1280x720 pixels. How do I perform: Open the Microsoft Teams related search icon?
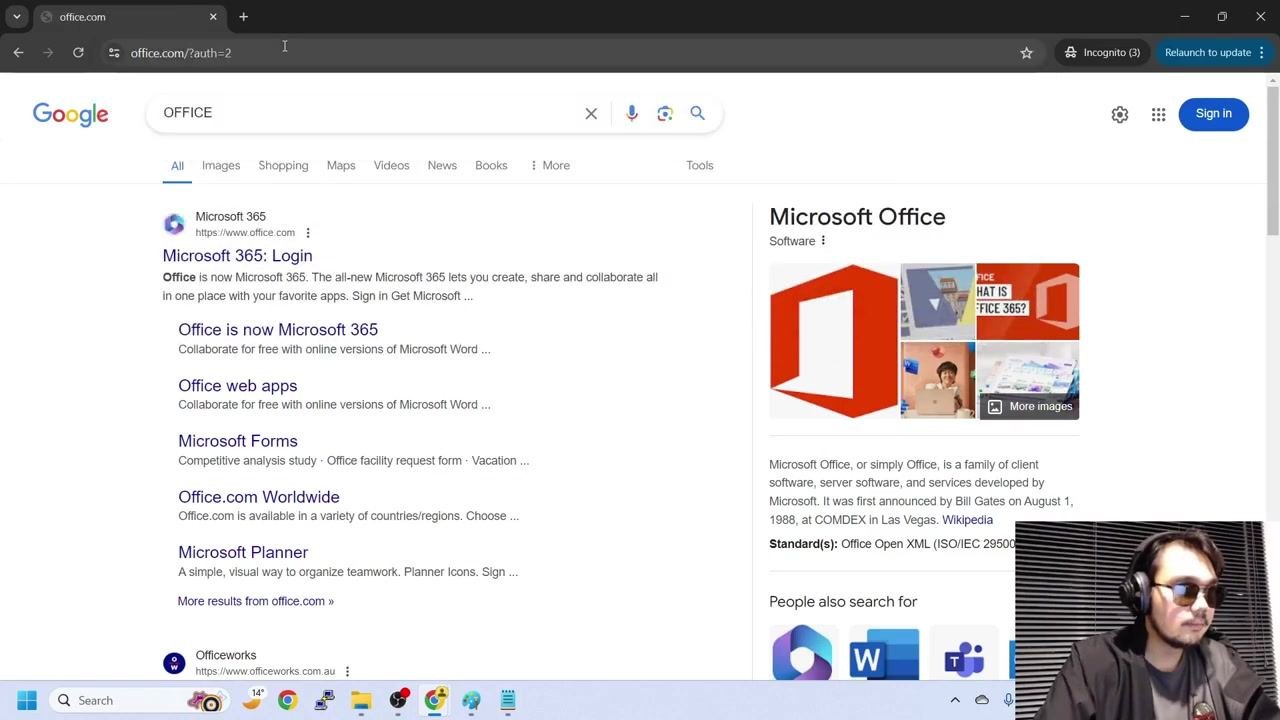(964, 653)
